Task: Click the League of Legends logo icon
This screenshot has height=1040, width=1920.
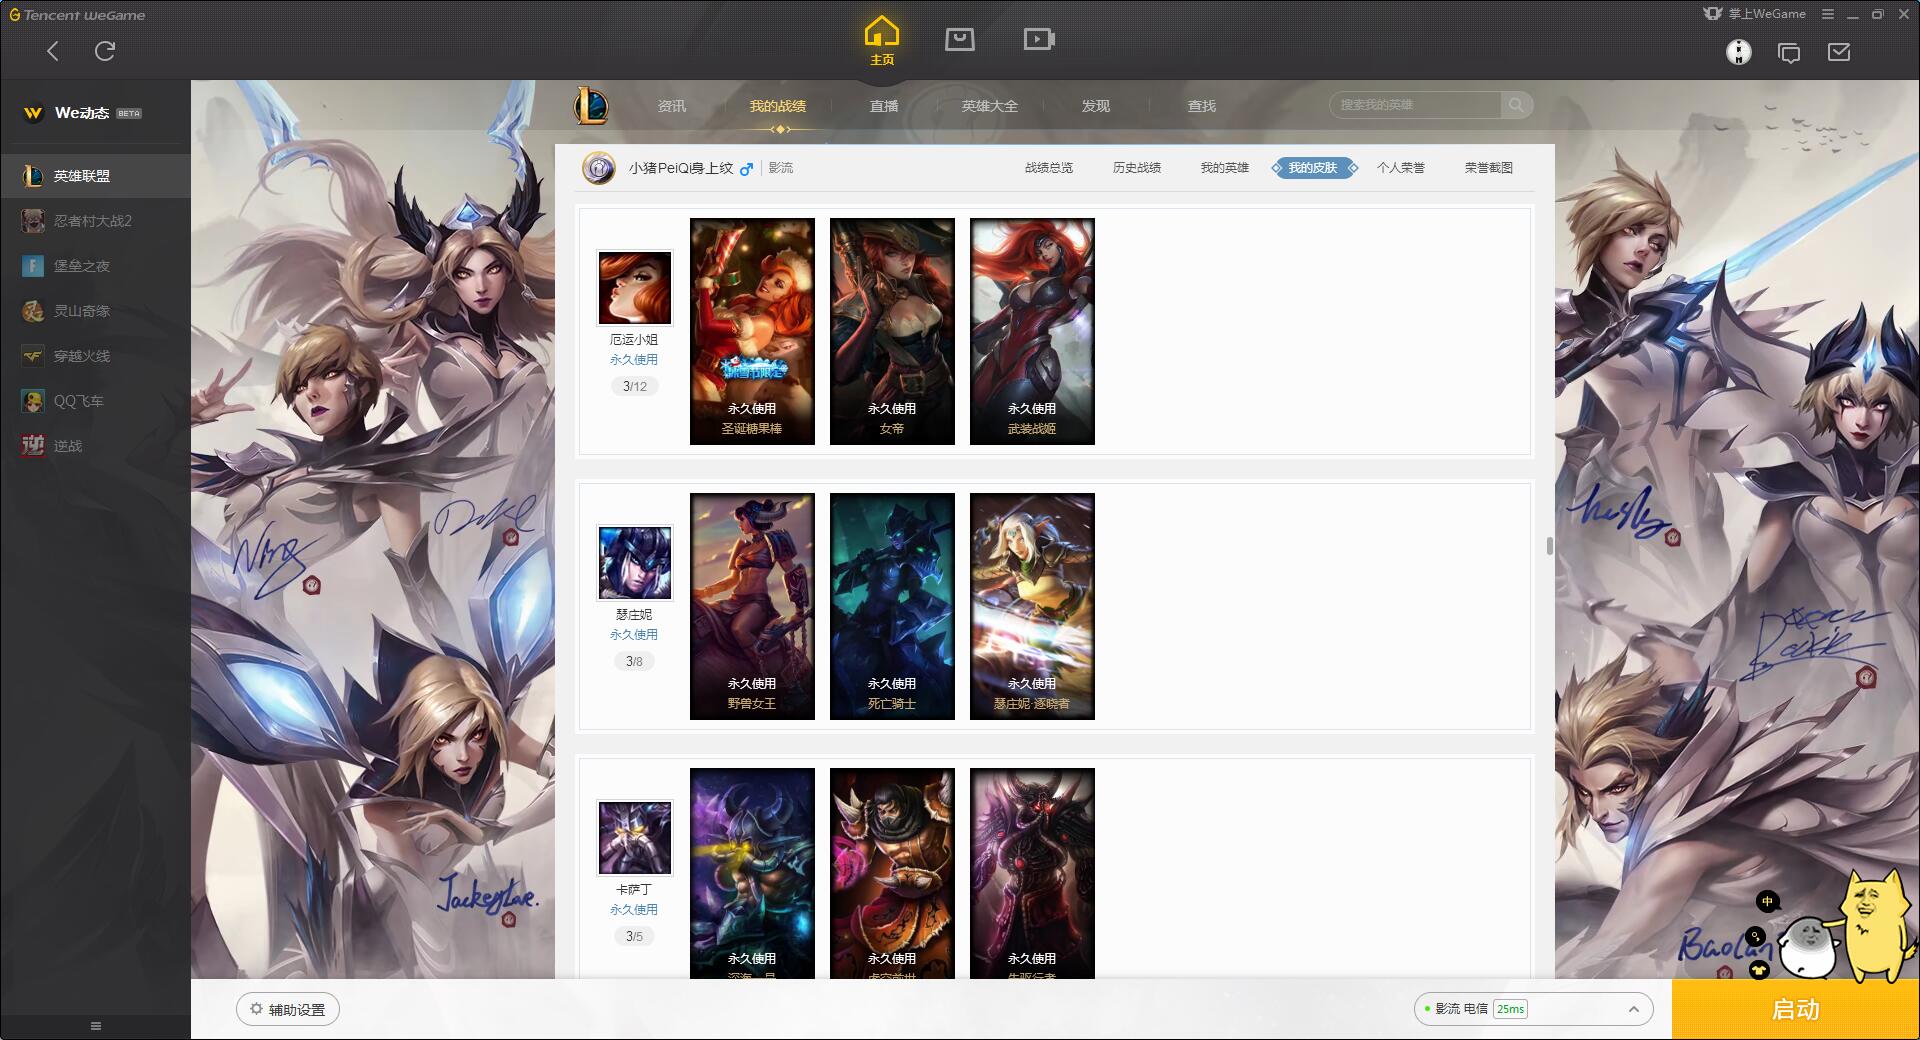Action: [x=591, y=105]
